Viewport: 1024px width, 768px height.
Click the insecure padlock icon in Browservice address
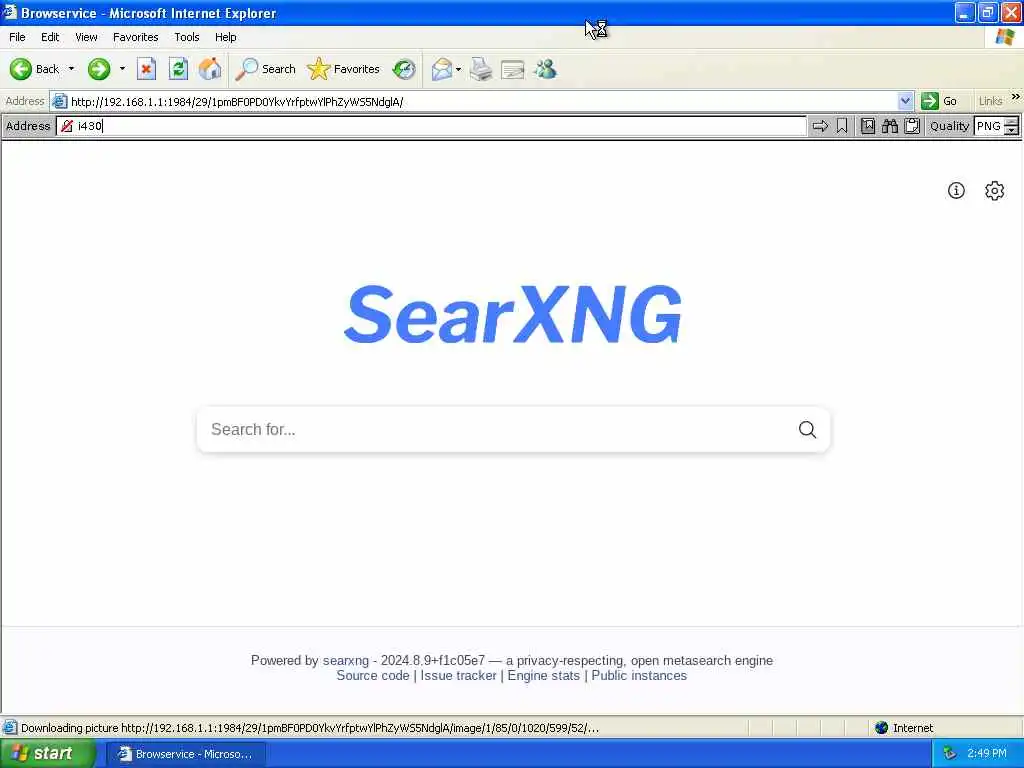67,126
